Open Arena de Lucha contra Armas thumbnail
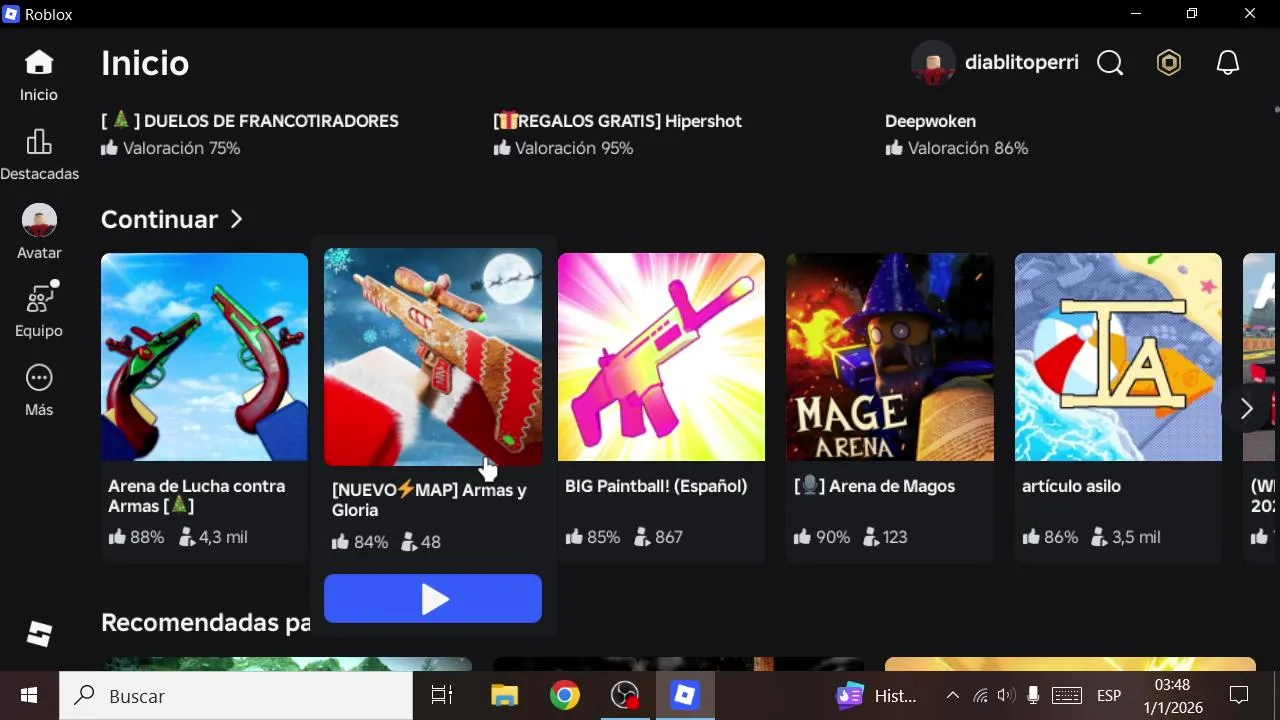 [x=204, y=357]
